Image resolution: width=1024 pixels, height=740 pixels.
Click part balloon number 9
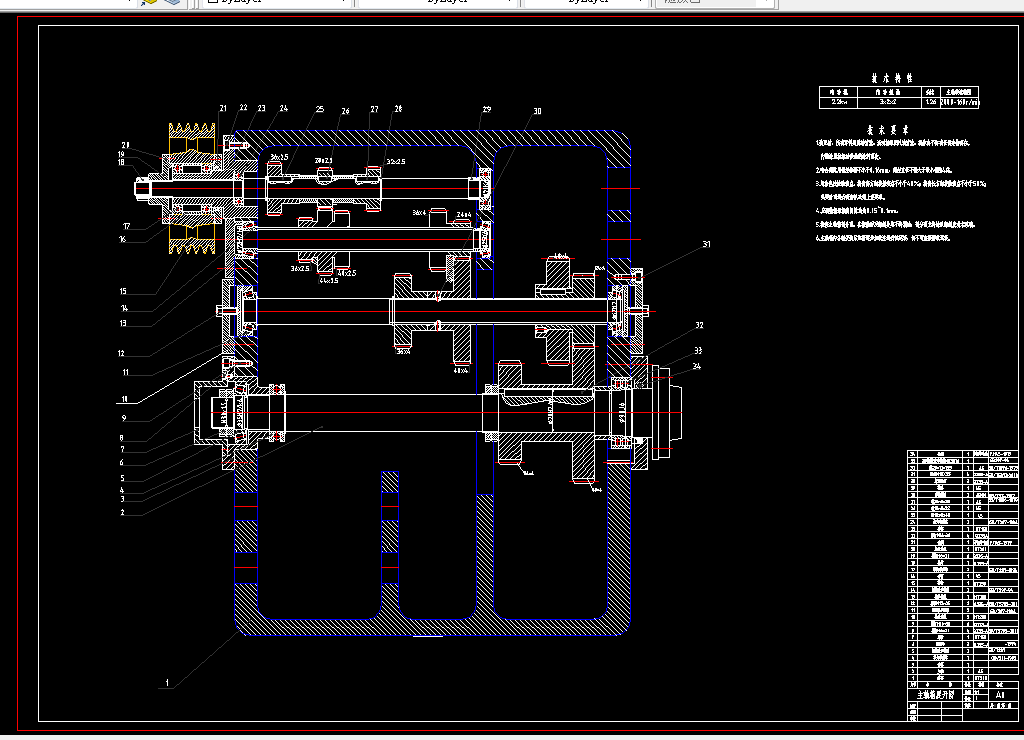pos(123,419)
